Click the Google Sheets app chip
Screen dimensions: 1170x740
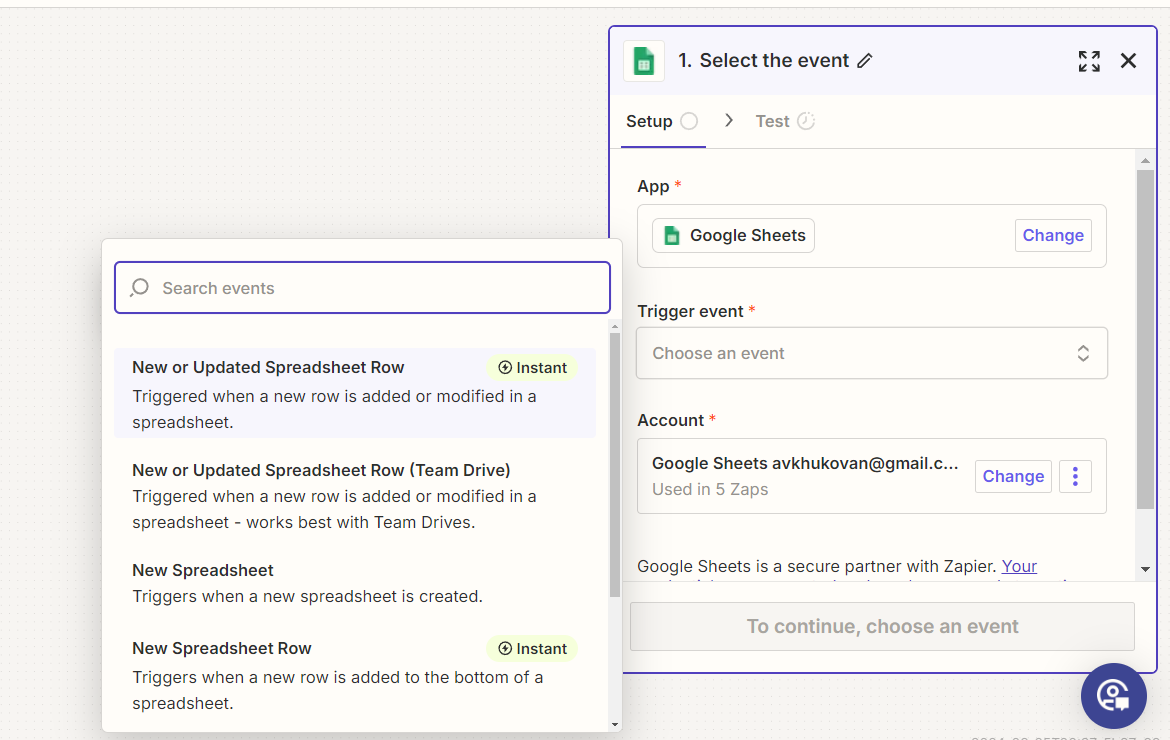[733, 236]
